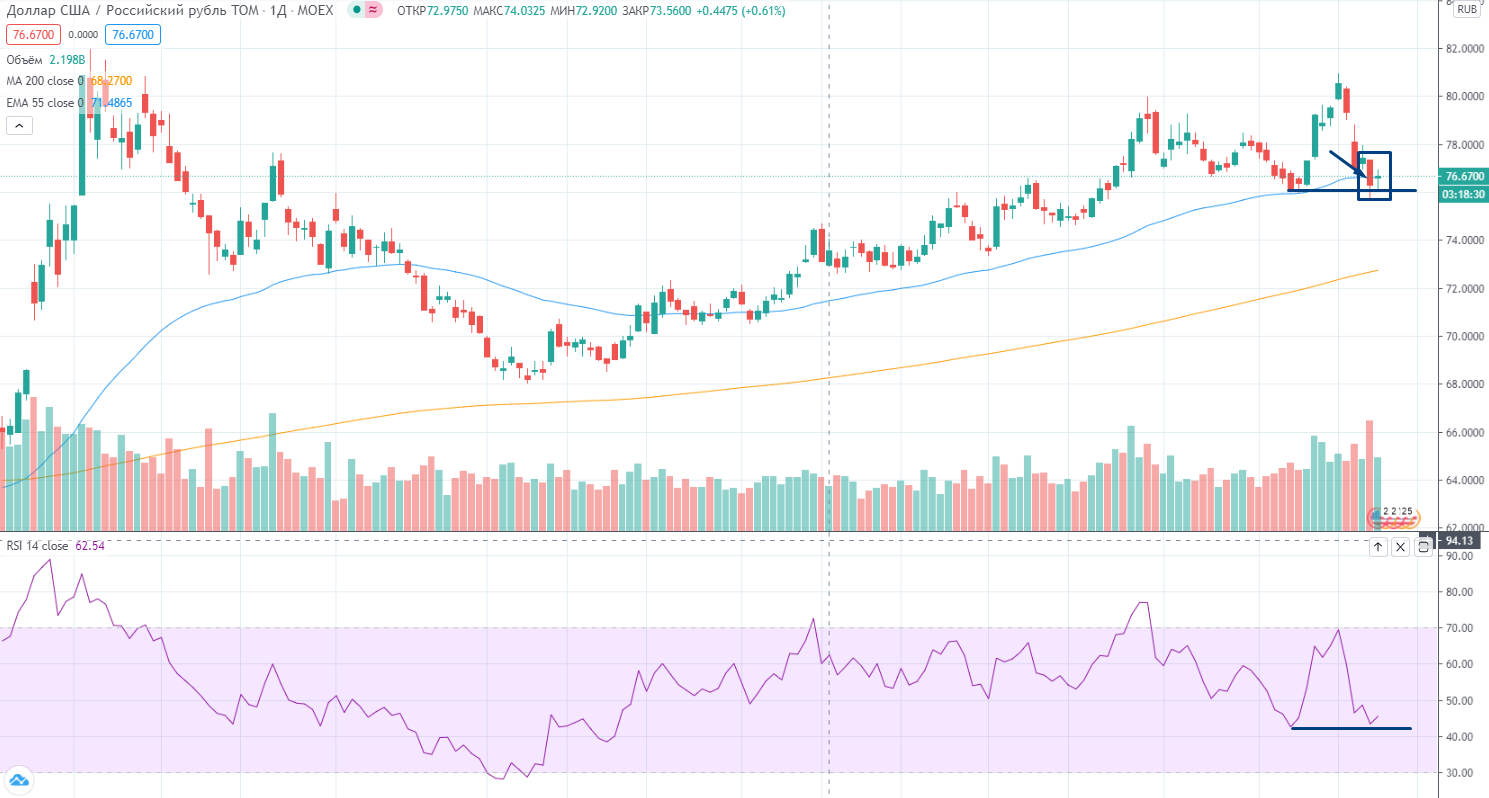Viewport: 1489px width, 798px height.
Task: Maximize the RSI pane
Action: (x=1423, y=546)
